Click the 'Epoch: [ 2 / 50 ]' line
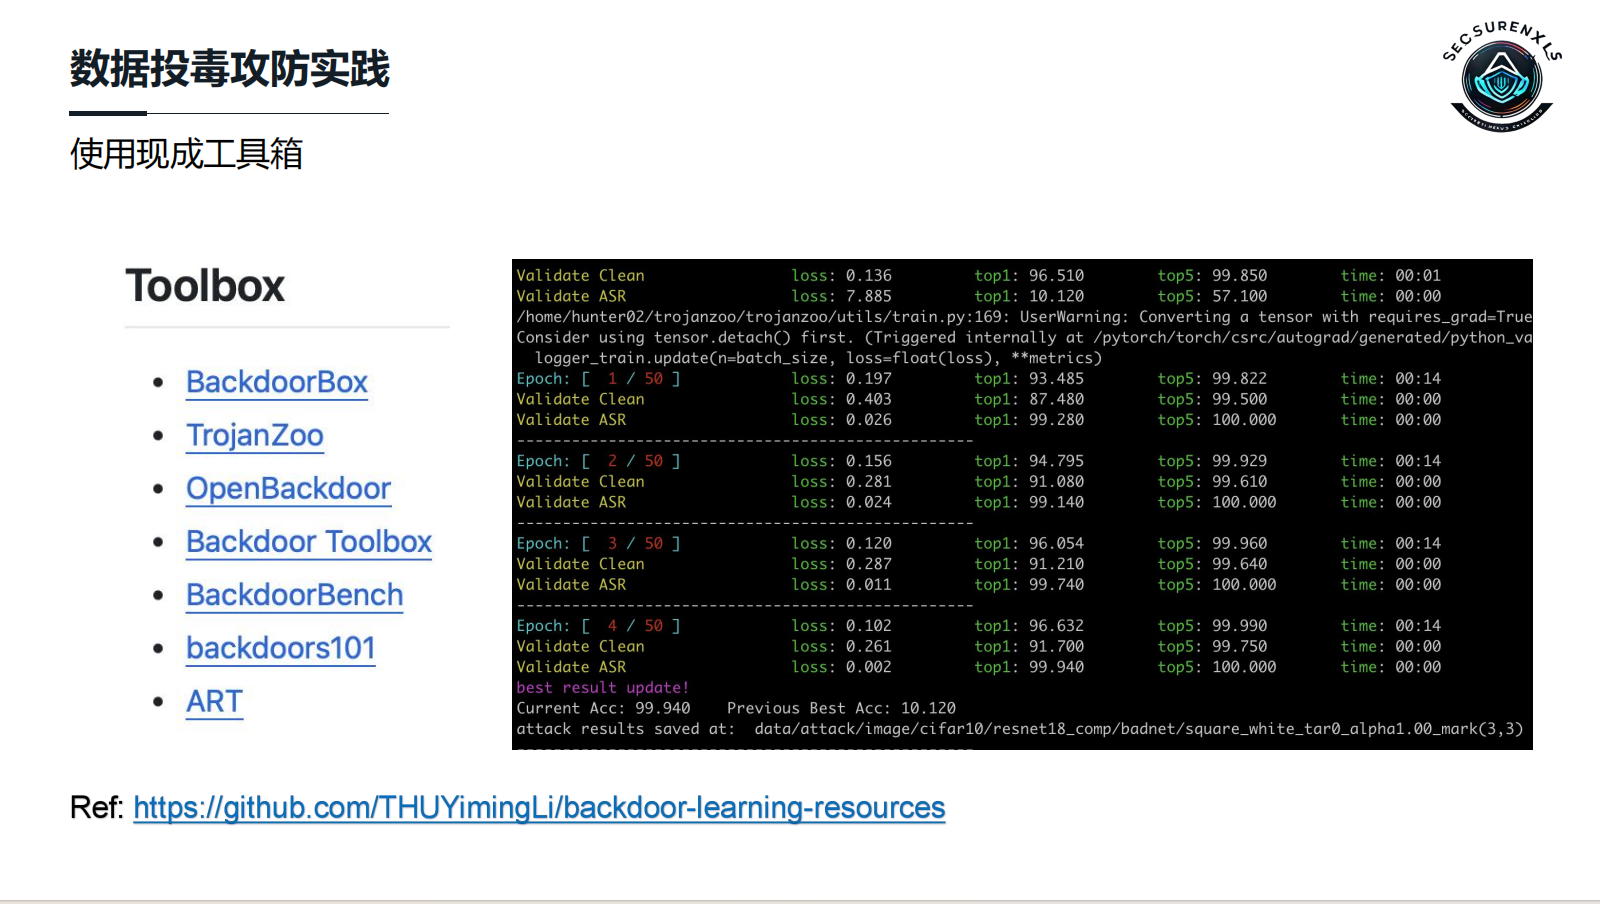 point(979,461)
